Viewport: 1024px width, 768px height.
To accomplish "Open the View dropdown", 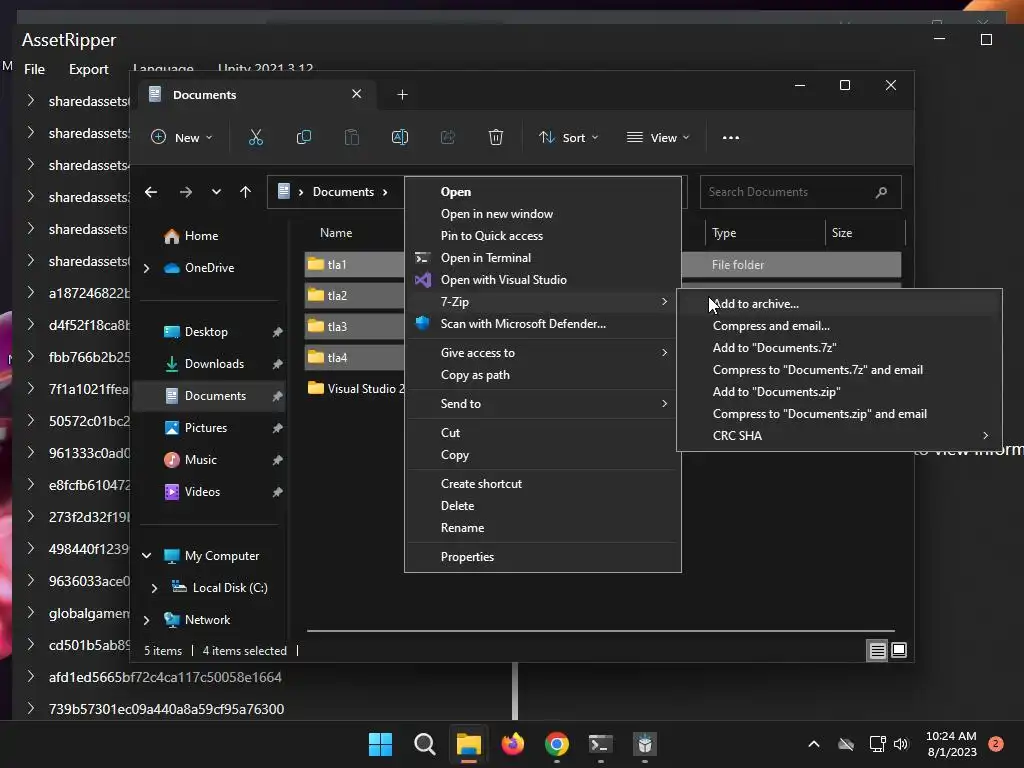I will point(658,138).
